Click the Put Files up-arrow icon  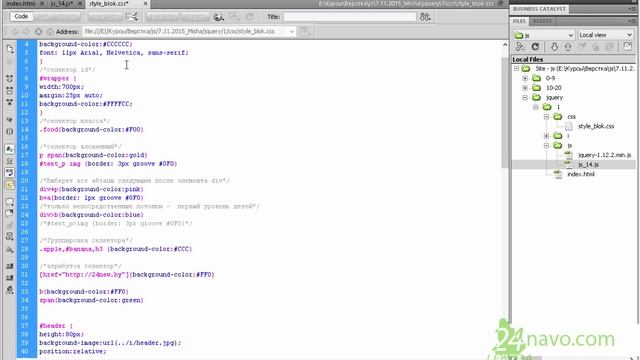[568, 47]
